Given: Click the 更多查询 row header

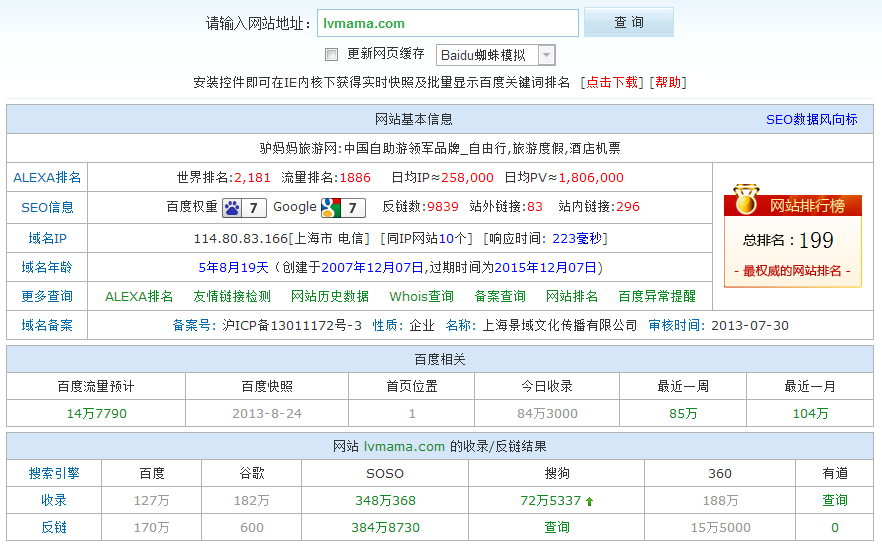Looking at the screenshot, I should pos(47,296).
